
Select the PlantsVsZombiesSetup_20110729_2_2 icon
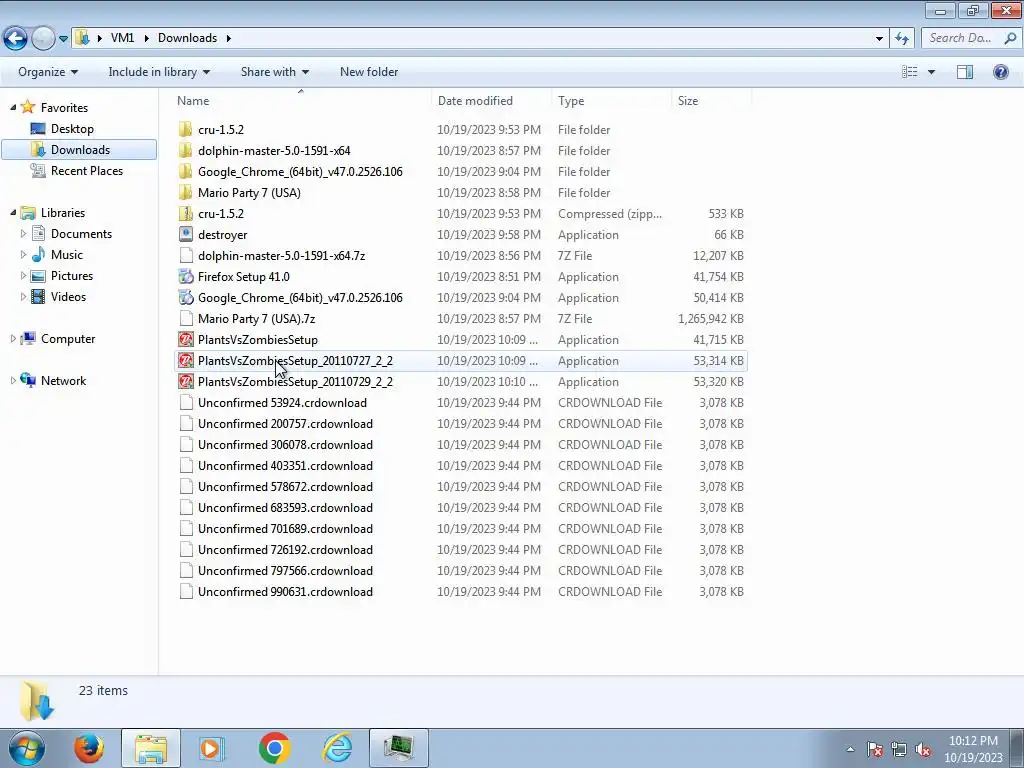point(186,381)
